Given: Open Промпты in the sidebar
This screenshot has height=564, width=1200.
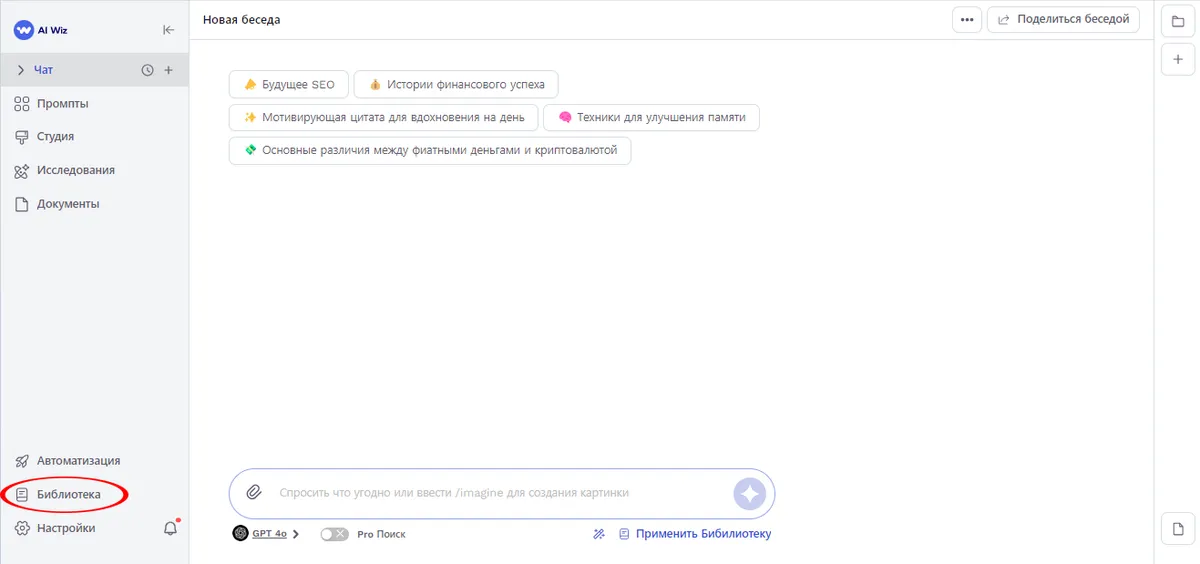Looking at the screenshot, I should pos(62,103).
